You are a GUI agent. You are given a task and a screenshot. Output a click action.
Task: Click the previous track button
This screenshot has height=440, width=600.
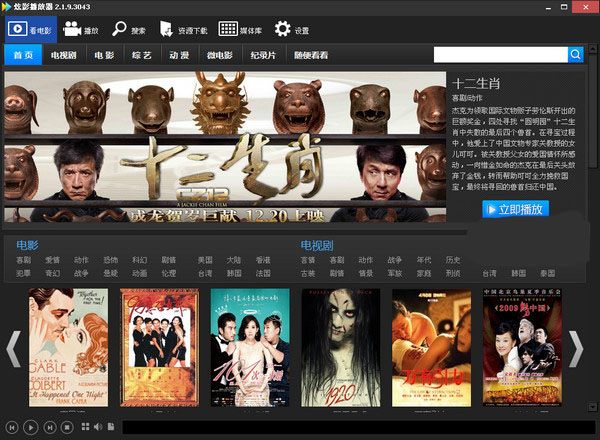[x=12, y=427]
